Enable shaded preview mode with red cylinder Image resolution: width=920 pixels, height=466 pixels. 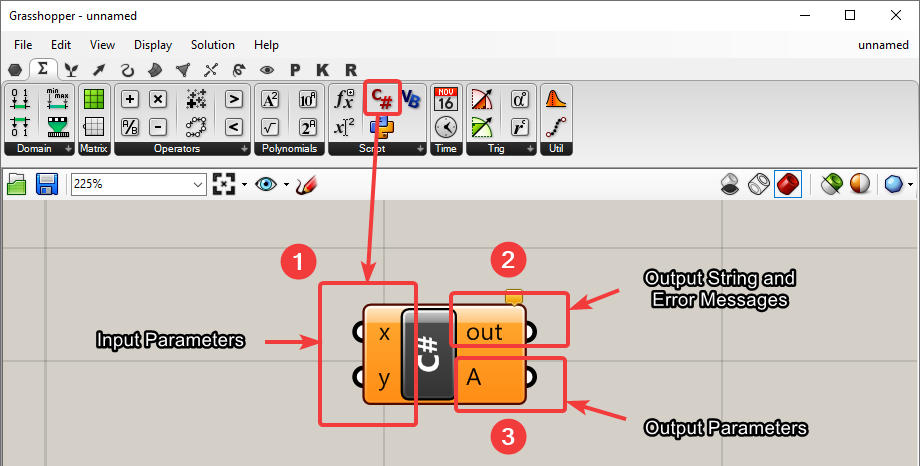click(x=787, y=185)
